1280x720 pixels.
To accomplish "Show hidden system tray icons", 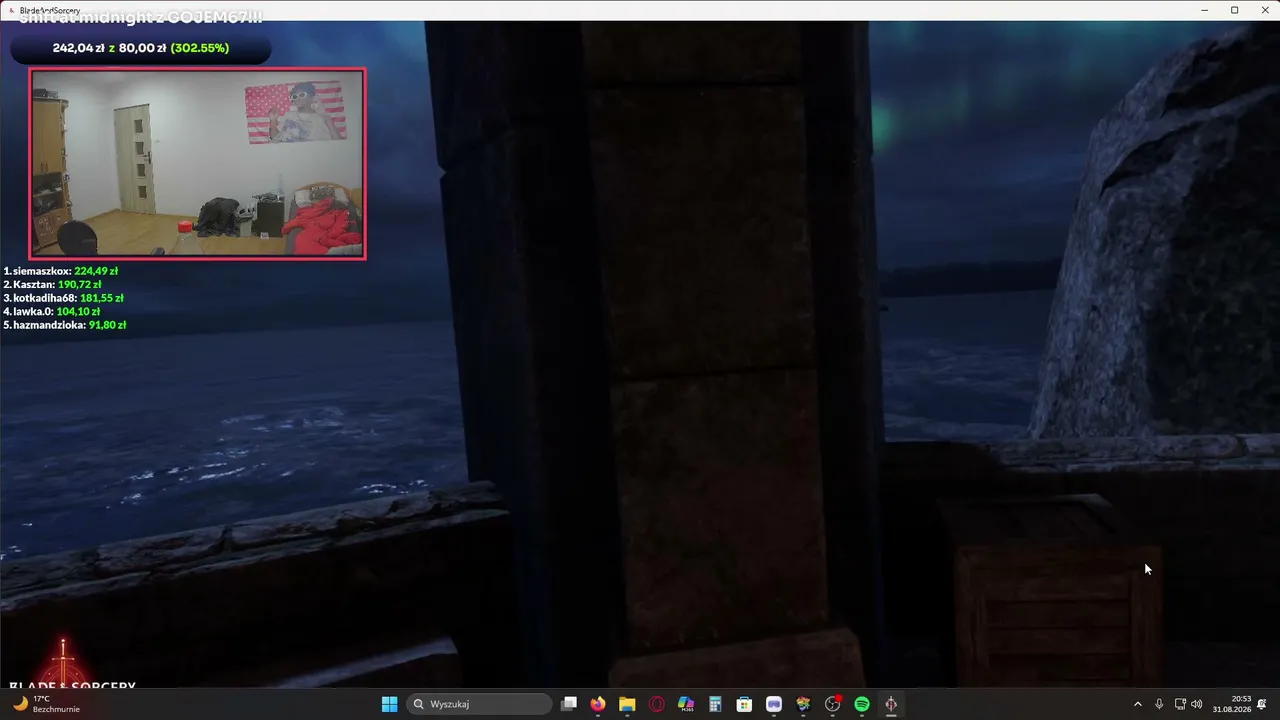I will click(x=1137, y=704).
